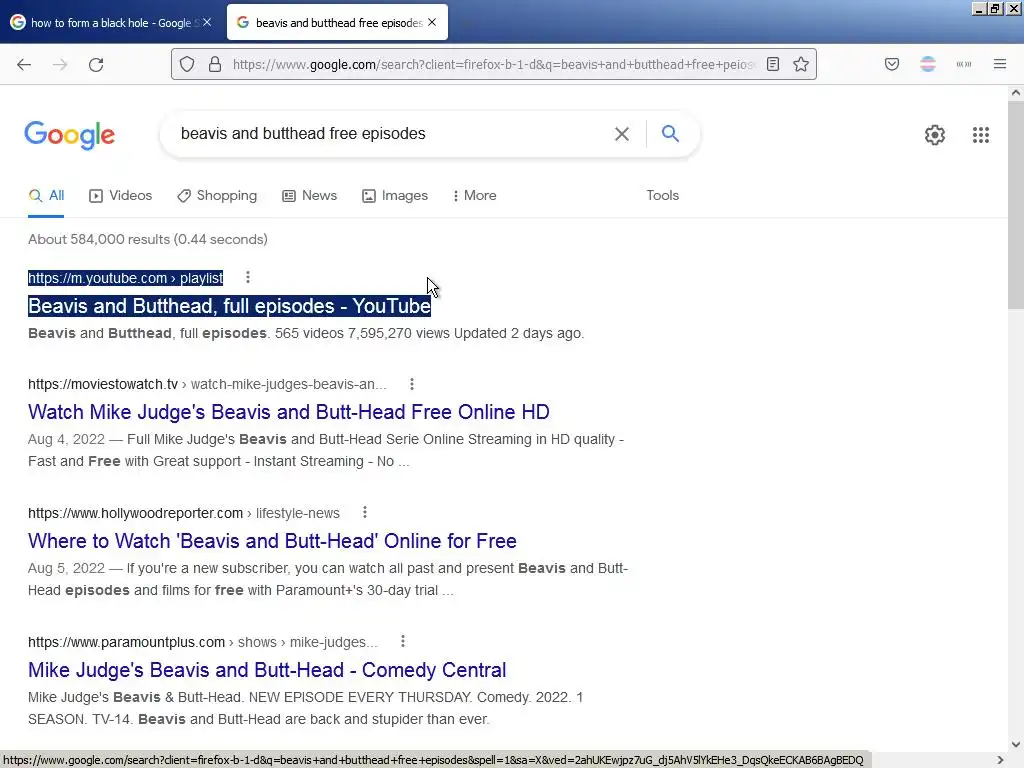The image size is (1024, 768).
Task: Click the browser forward arrow
Action: click(60, 64)
